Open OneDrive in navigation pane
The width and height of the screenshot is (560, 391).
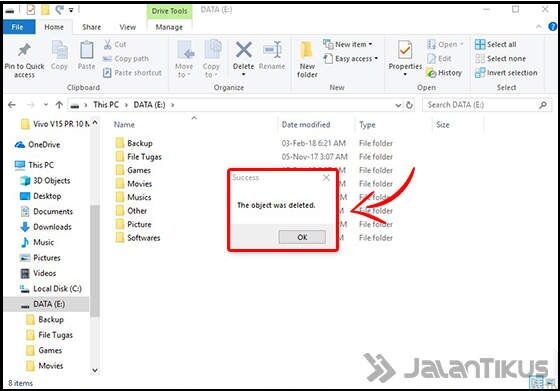coord(38,145)
